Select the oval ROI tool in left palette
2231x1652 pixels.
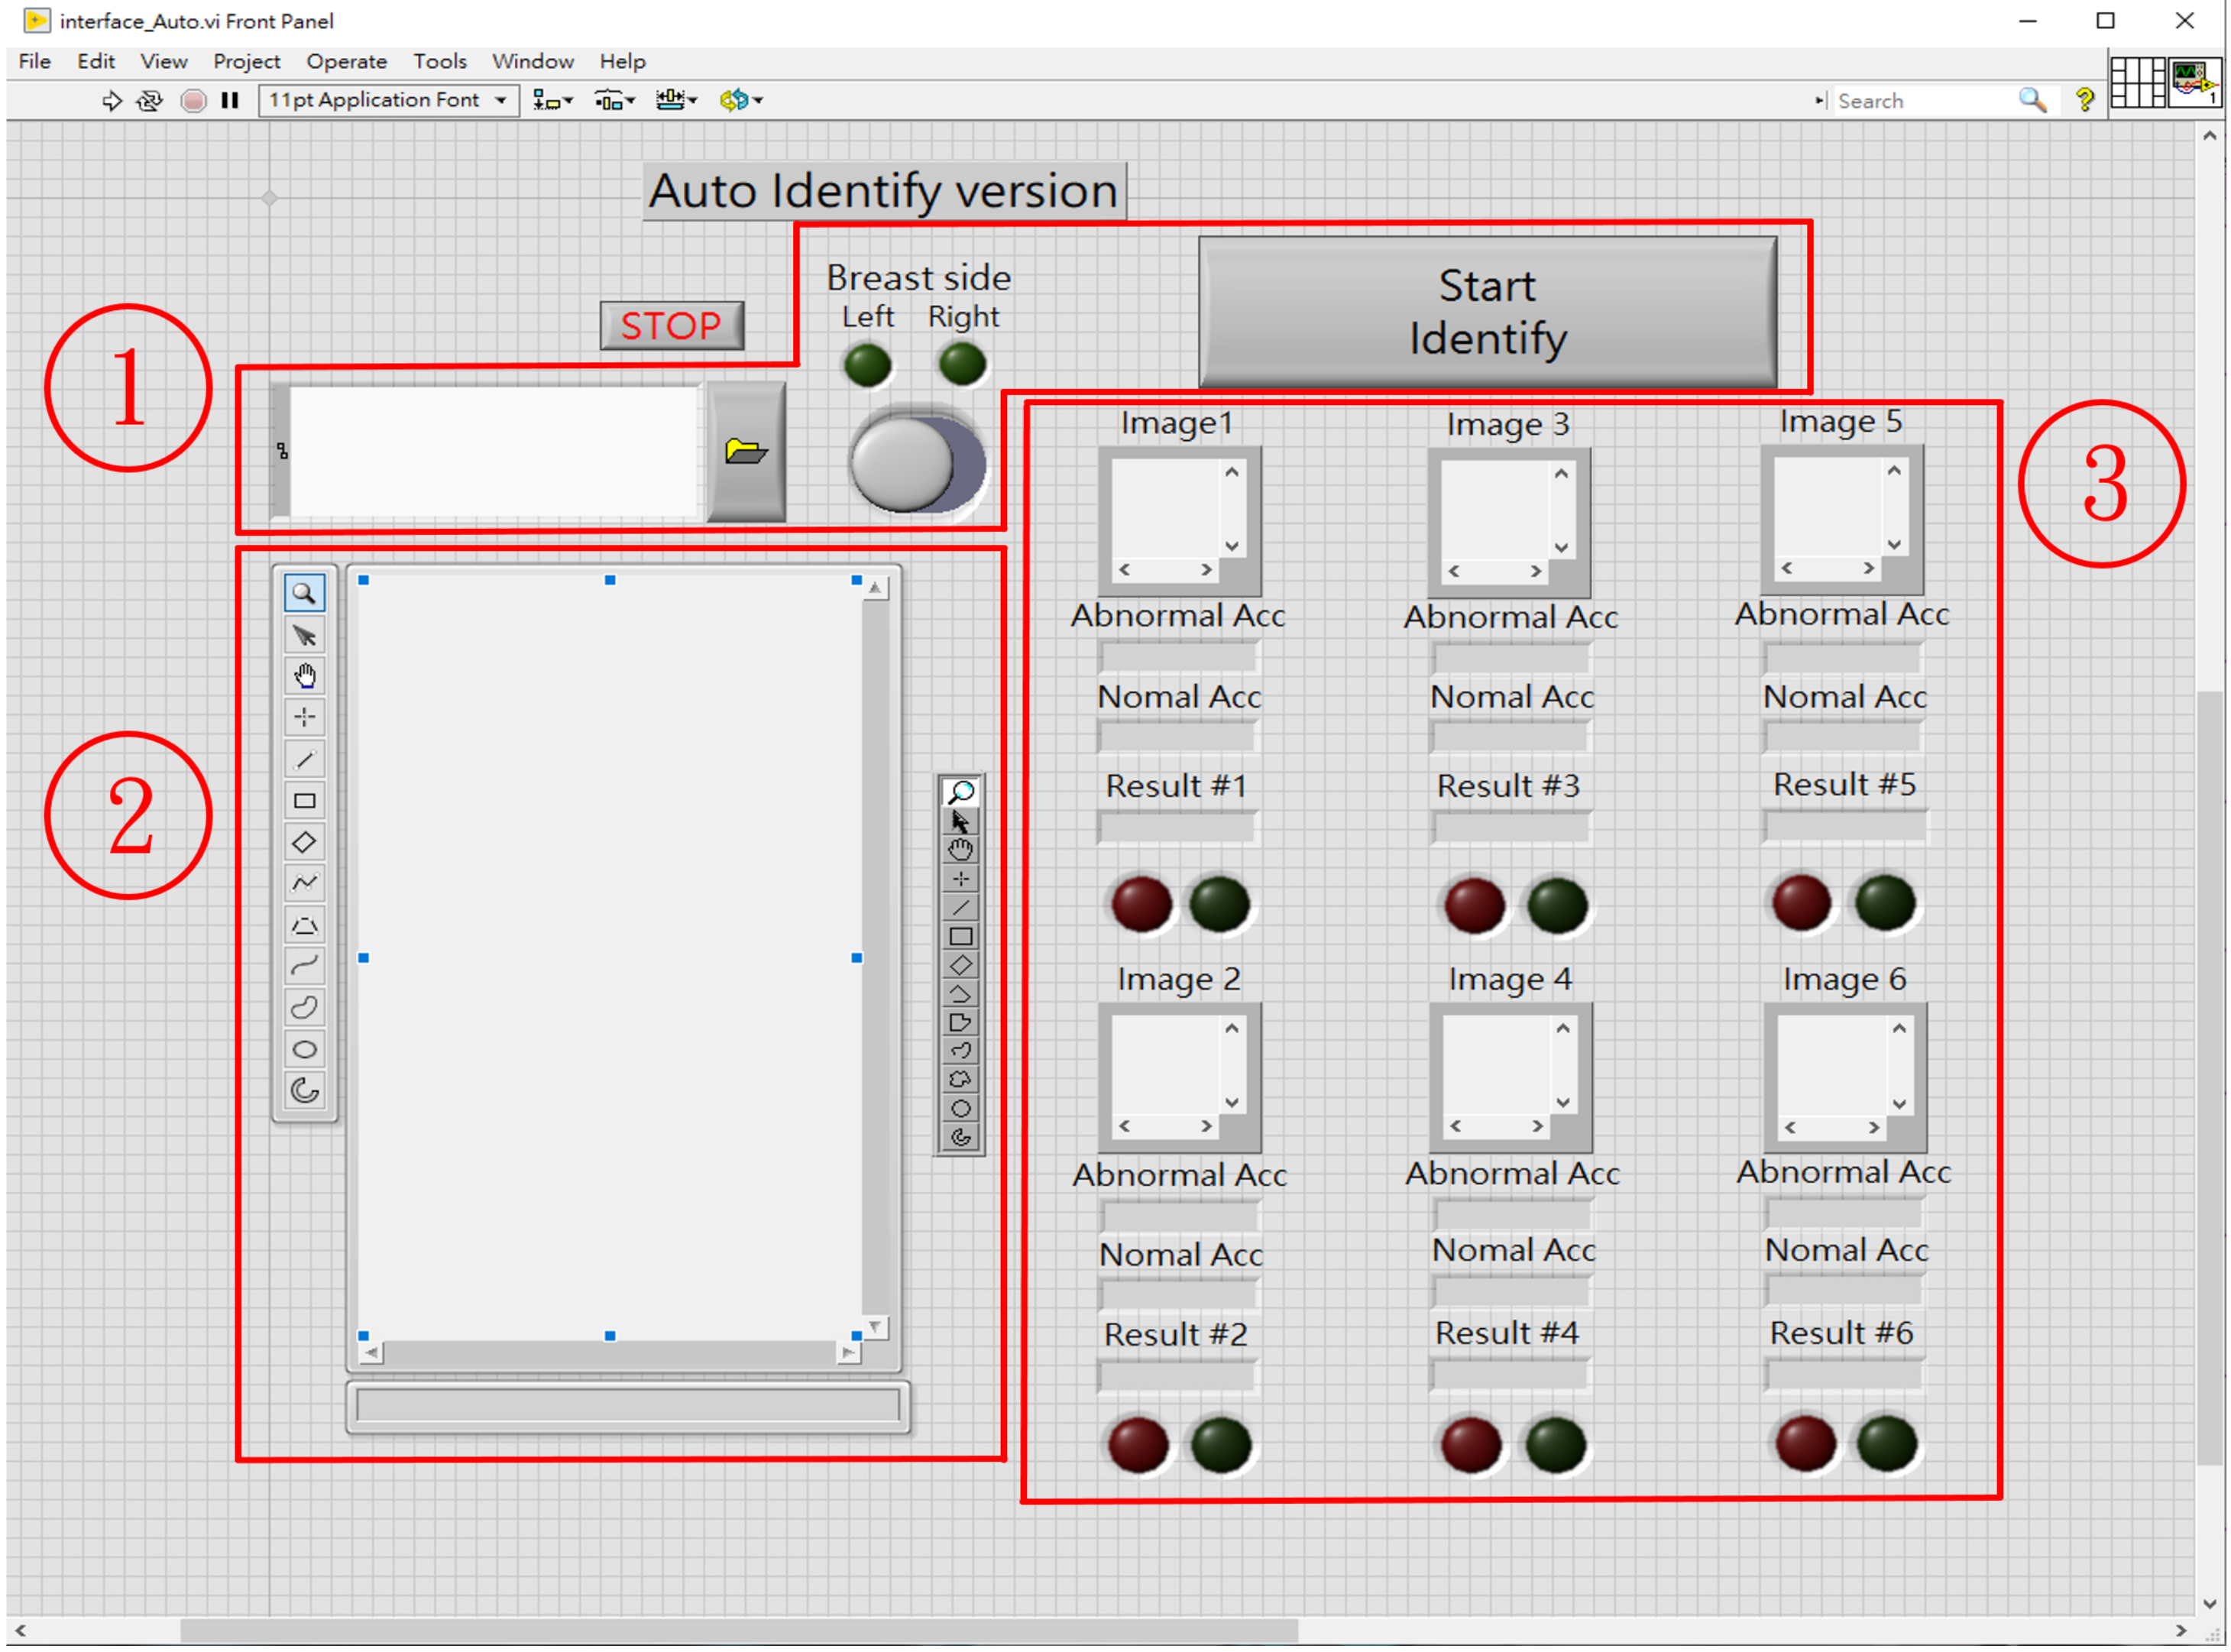(304, 1049)
